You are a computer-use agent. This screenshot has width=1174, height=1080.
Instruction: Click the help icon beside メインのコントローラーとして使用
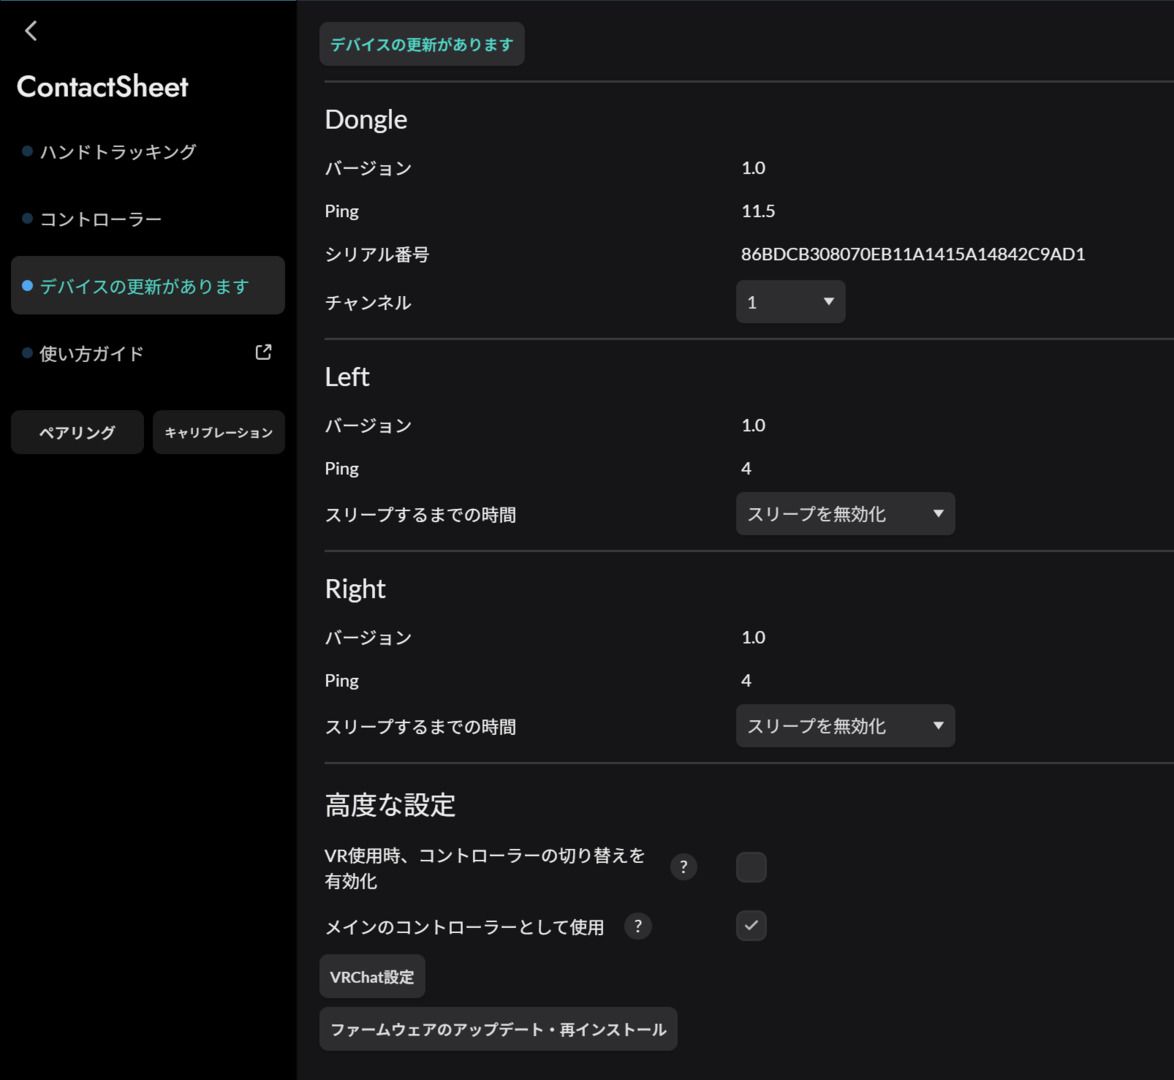[637, 927]
